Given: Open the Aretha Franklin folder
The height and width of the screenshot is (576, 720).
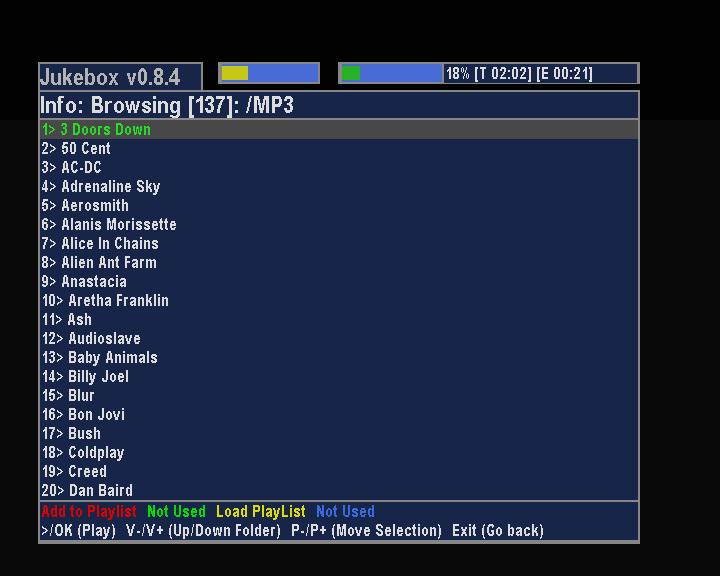Looking at the screenshot, I should (x=339, y=300).
